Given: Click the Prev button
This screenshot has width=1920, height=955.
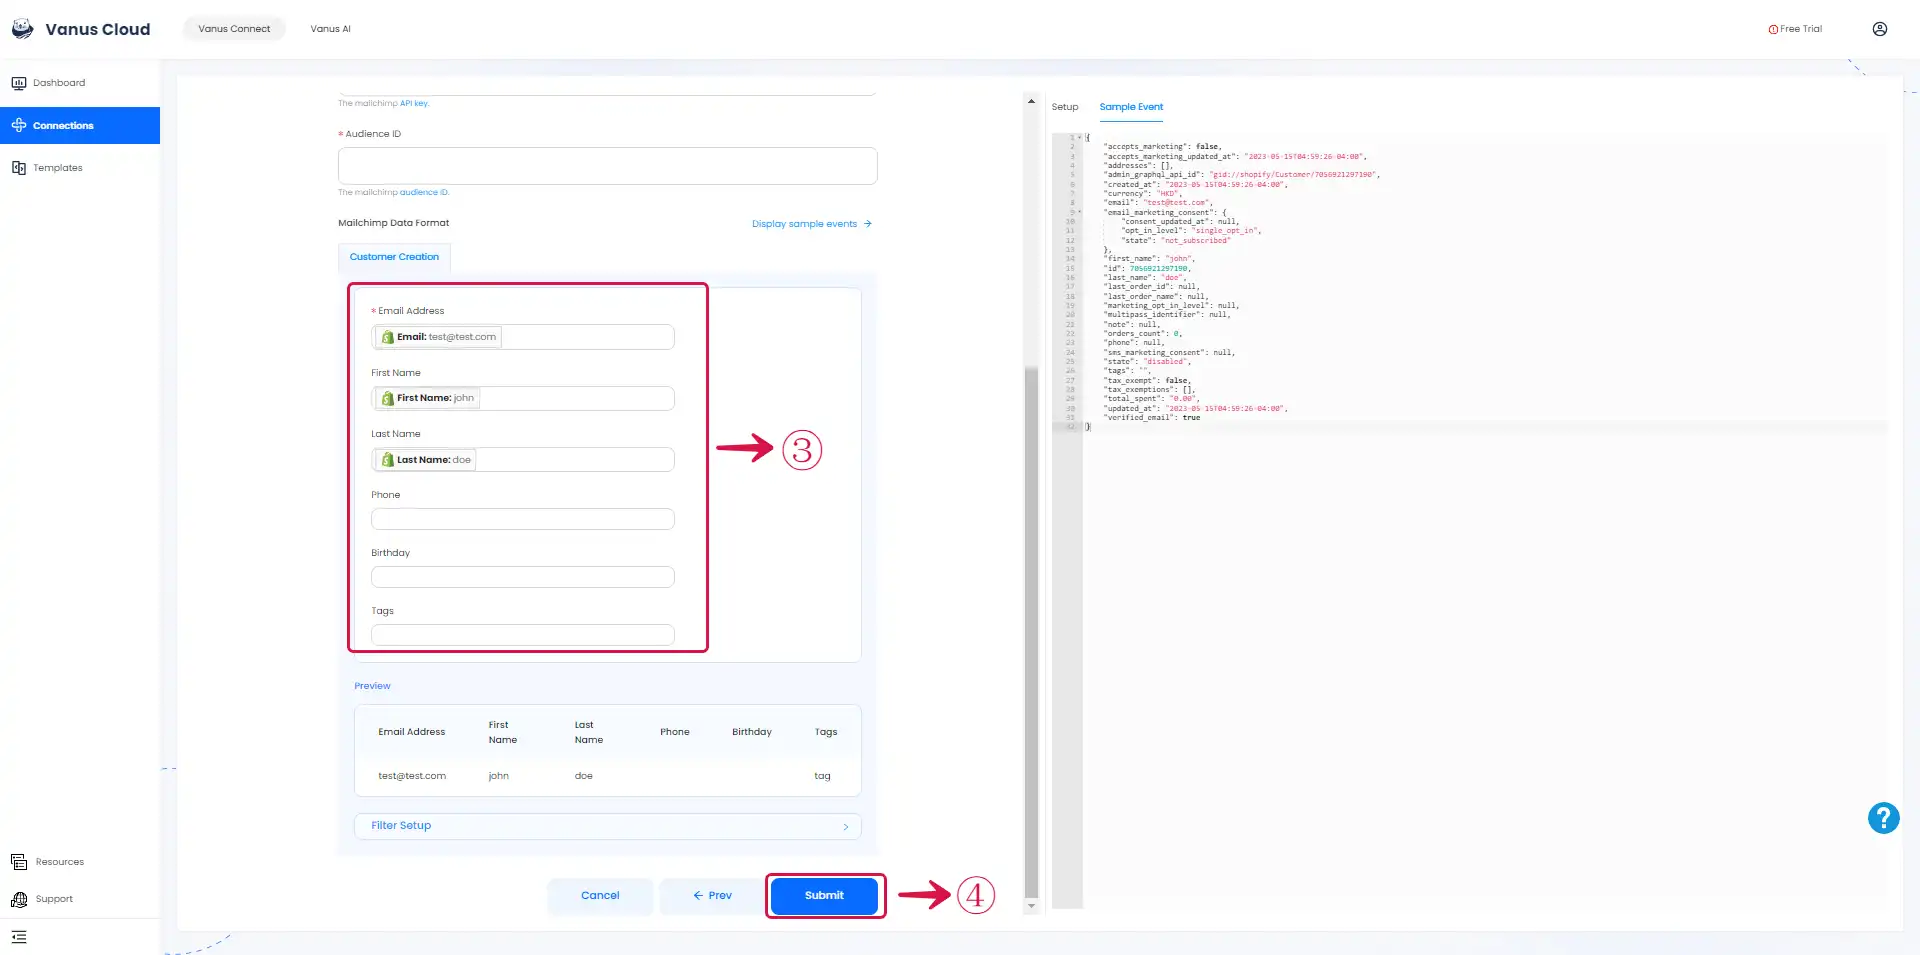Looking at the screenshot, I should point(712,896).
